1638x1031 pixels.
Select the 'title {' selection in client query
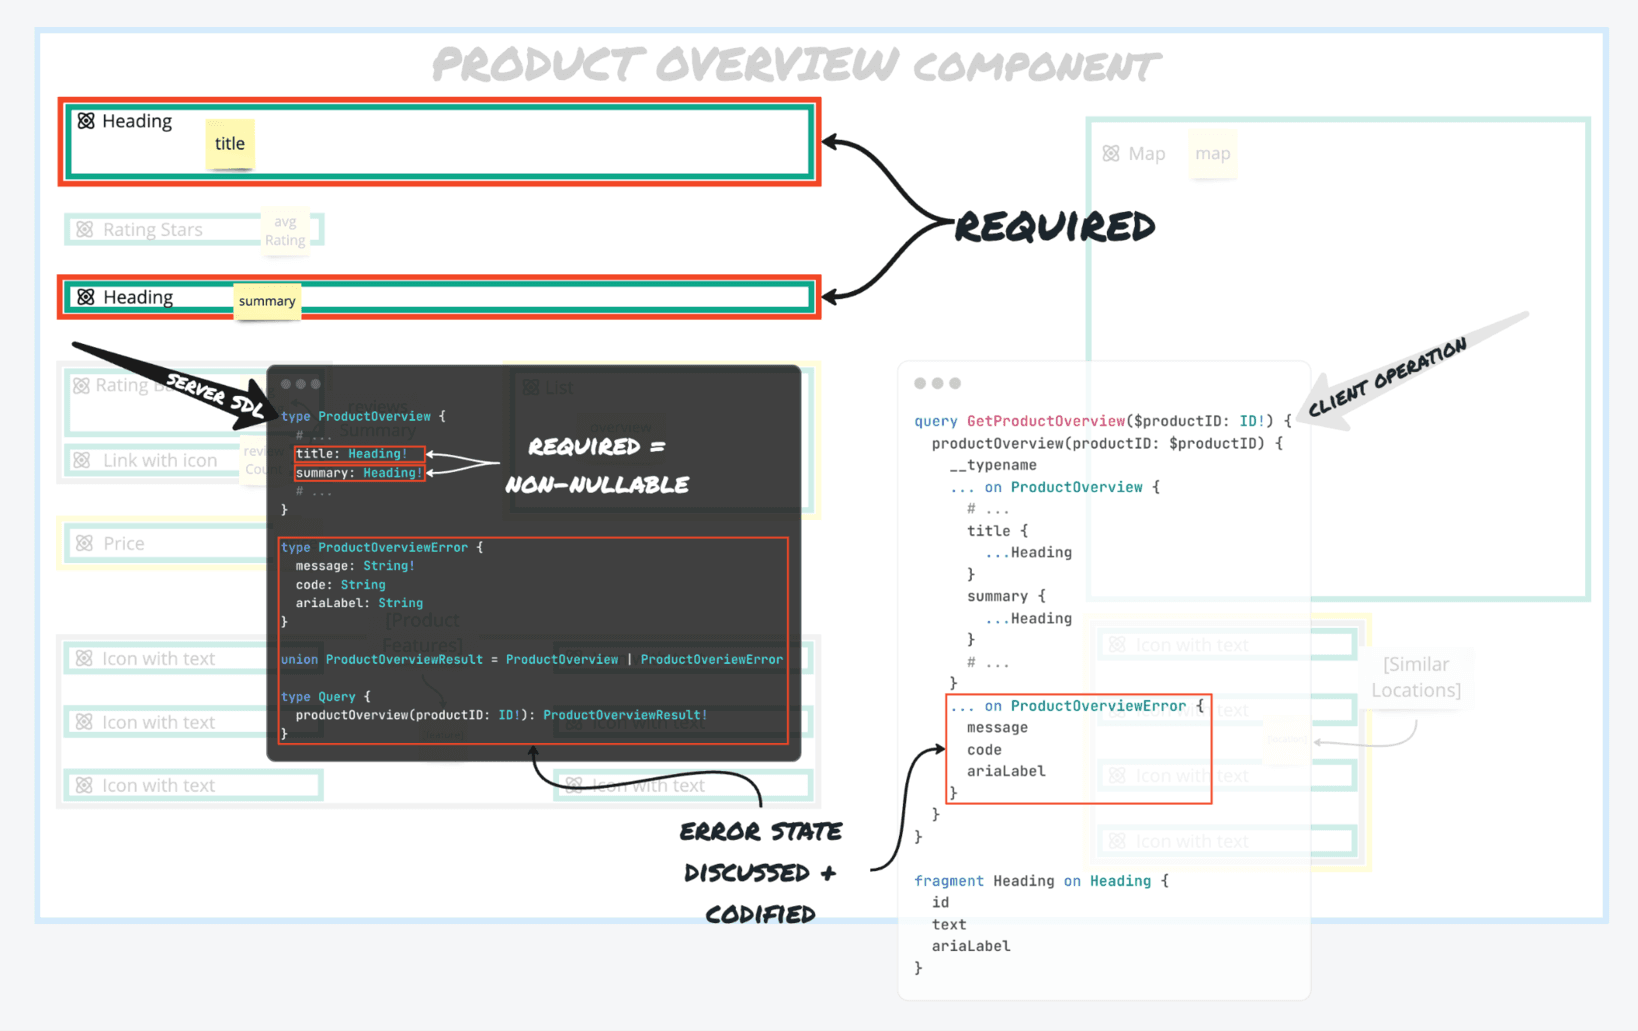click(997, 531)
